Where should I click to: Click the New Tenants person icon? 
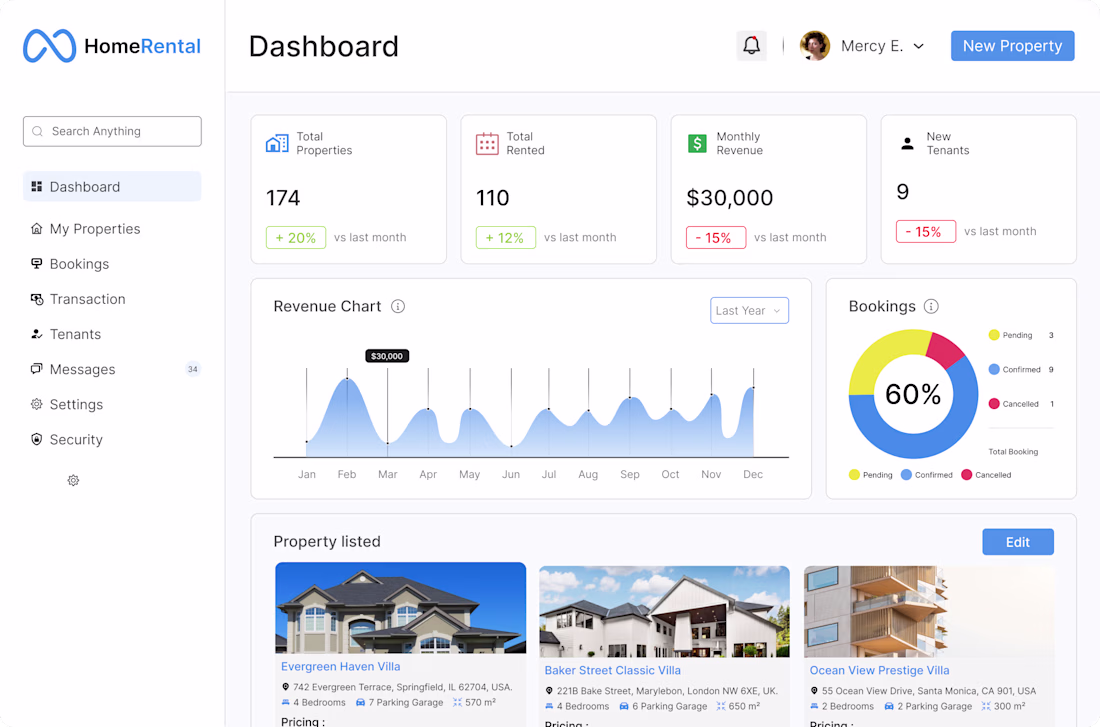[x=907, y=143]
